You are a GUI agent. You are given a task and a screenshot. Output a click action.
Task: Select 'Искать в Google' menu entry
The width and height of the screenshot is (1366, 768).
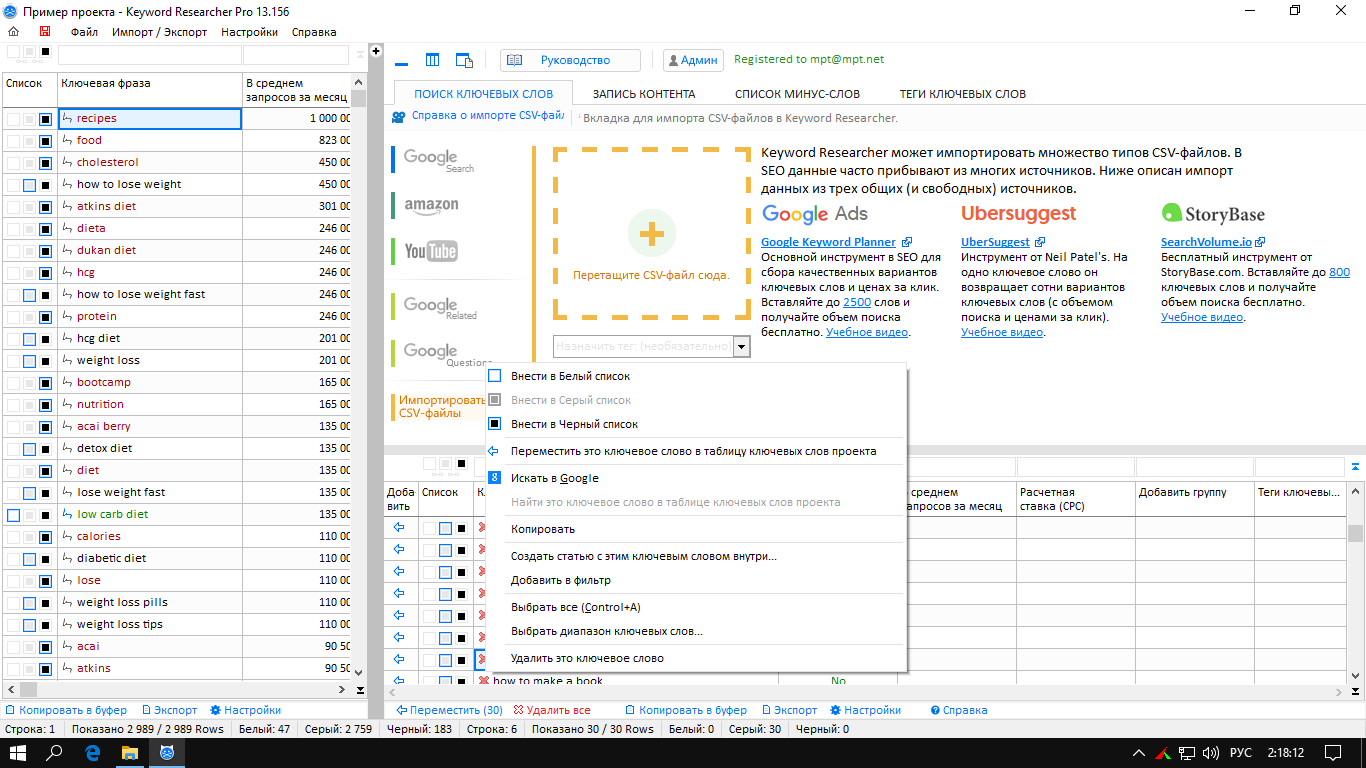point(695,478)
